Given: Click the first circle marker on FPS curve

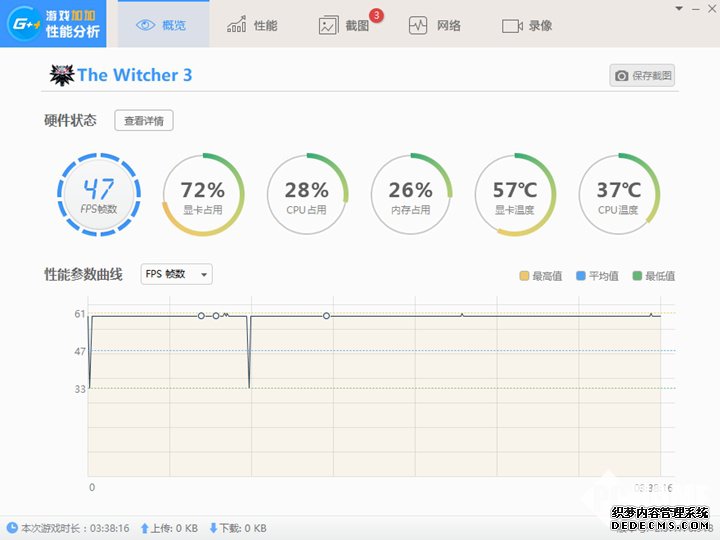Looking at the screenshot, I should tap(201, 315).
